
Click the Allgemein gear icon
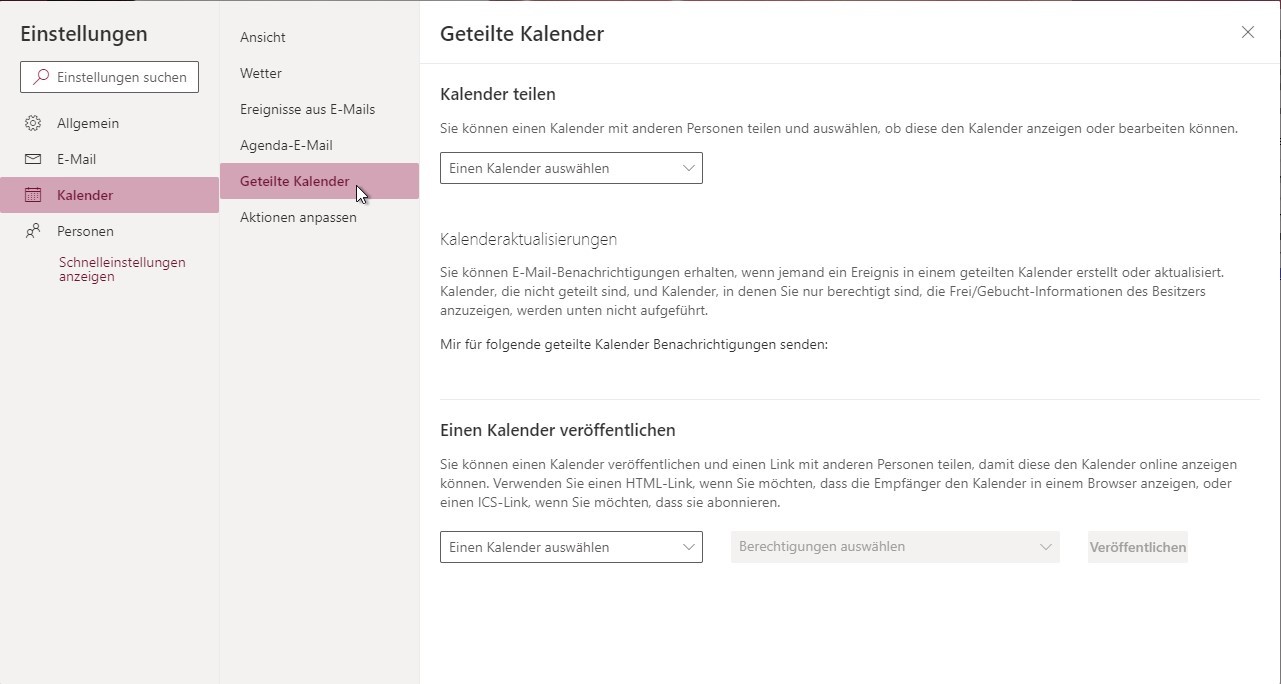pyautogui.click(x=33, y=123)
